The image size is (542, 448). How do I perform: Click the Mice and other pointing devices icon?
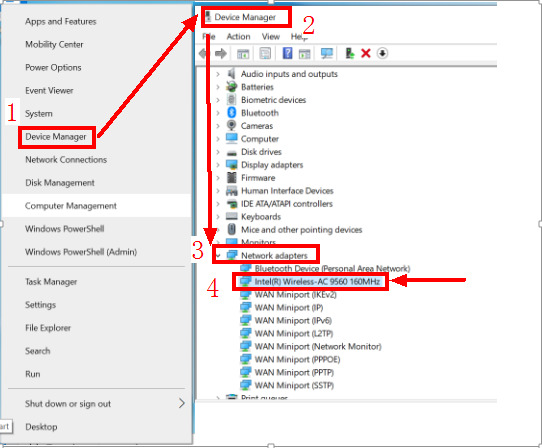231,230
